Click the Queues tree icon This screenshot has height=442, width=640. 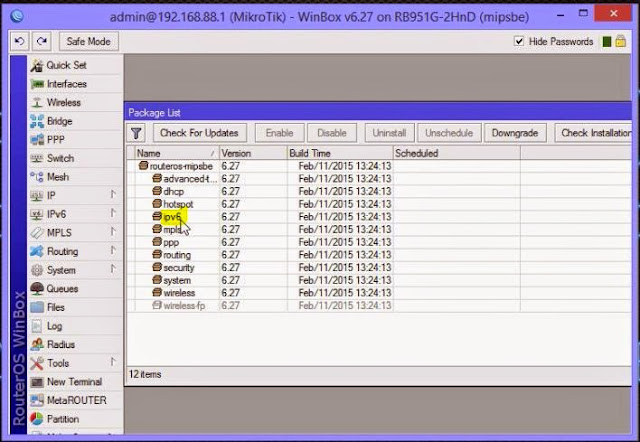(x=37, y=289)
